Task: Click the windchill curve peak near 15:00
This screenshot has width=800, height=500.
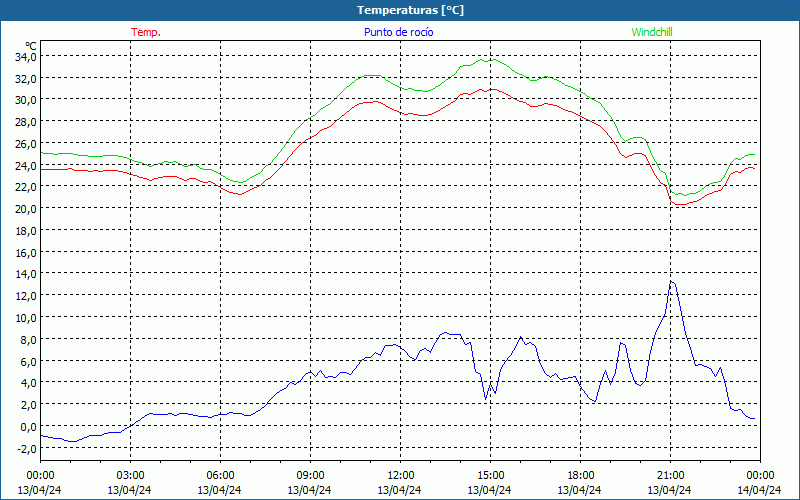Action: (492, 60)
